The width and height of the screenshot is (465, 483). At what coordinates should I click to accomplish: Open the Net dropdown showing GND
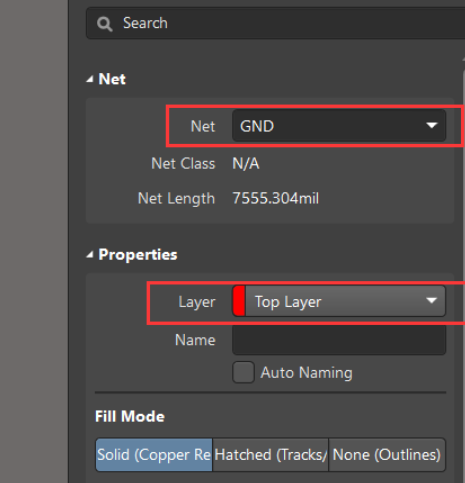pyautogui.click(x=339, y=126)
